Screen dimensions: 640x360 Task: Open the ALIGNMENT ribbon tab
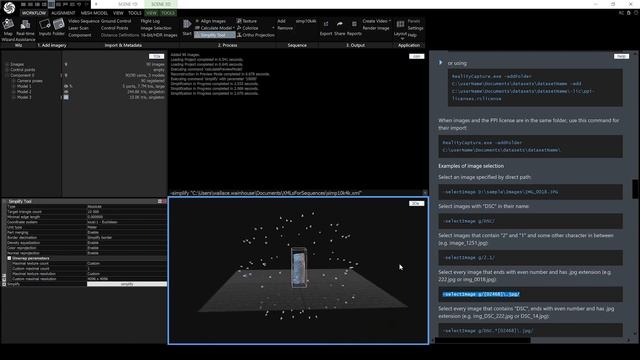coord(63,13)
